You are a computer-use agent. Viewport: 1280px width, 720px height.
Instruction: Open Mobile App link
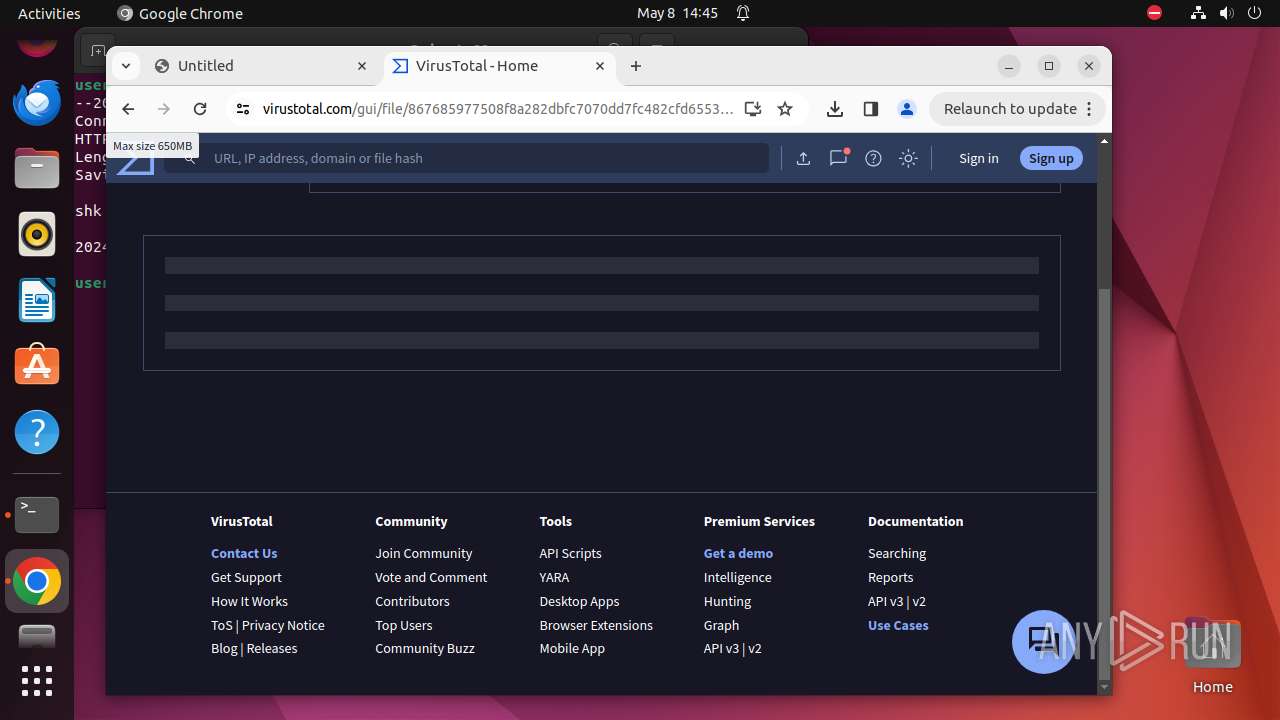[572, 648]
